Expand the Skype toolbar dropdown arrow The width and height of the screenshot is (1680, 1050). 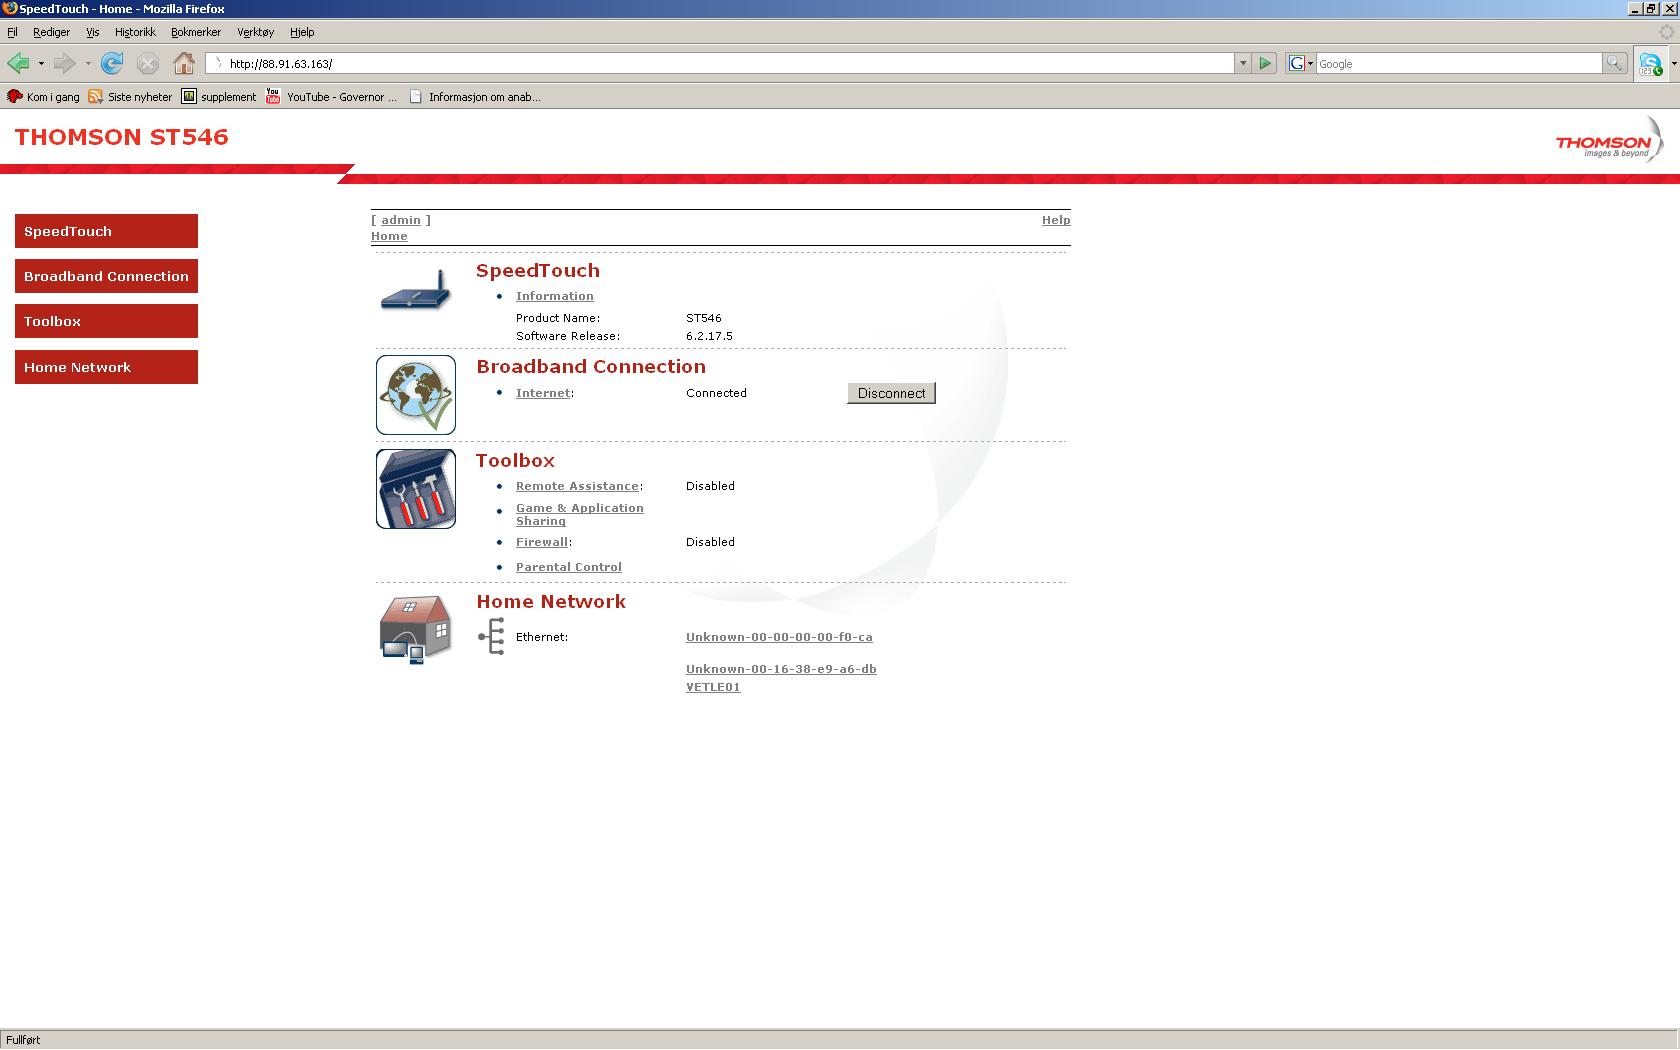click(x=1673, y=64)
